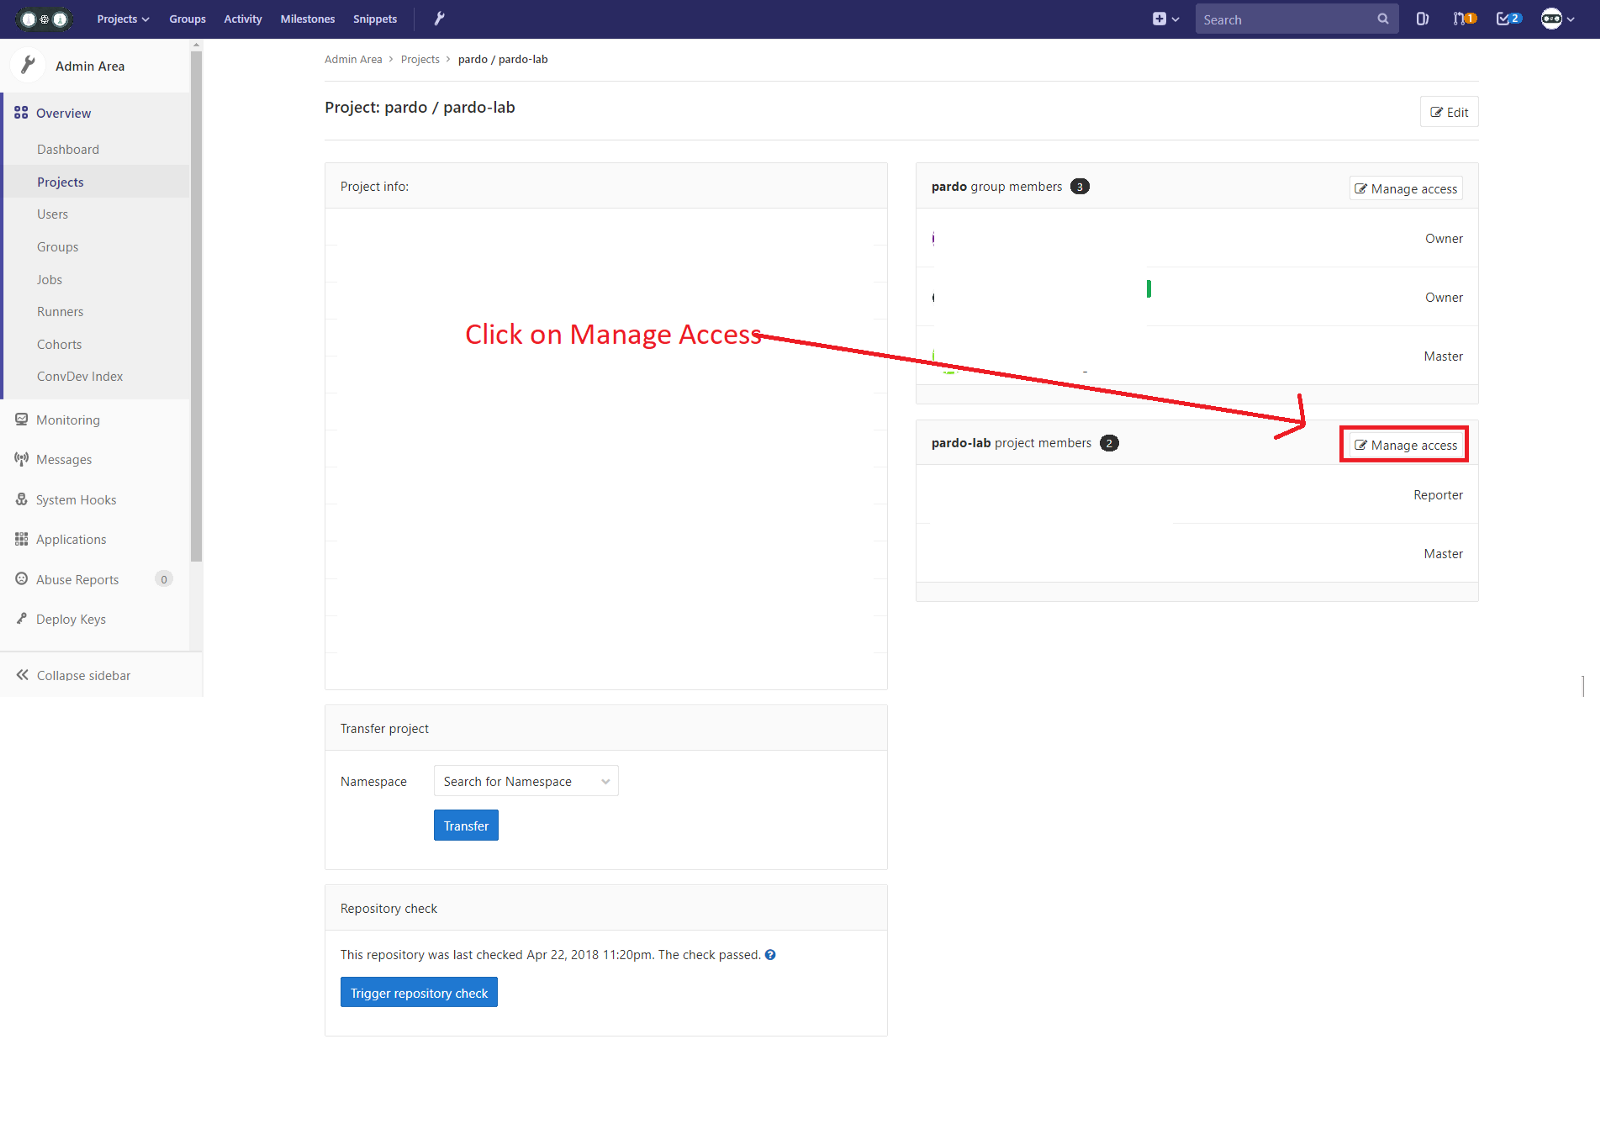This screenshot has width=1600, height=1144.
Task: Open Activity in the top navbar
Action: click(x=243, y=19)
